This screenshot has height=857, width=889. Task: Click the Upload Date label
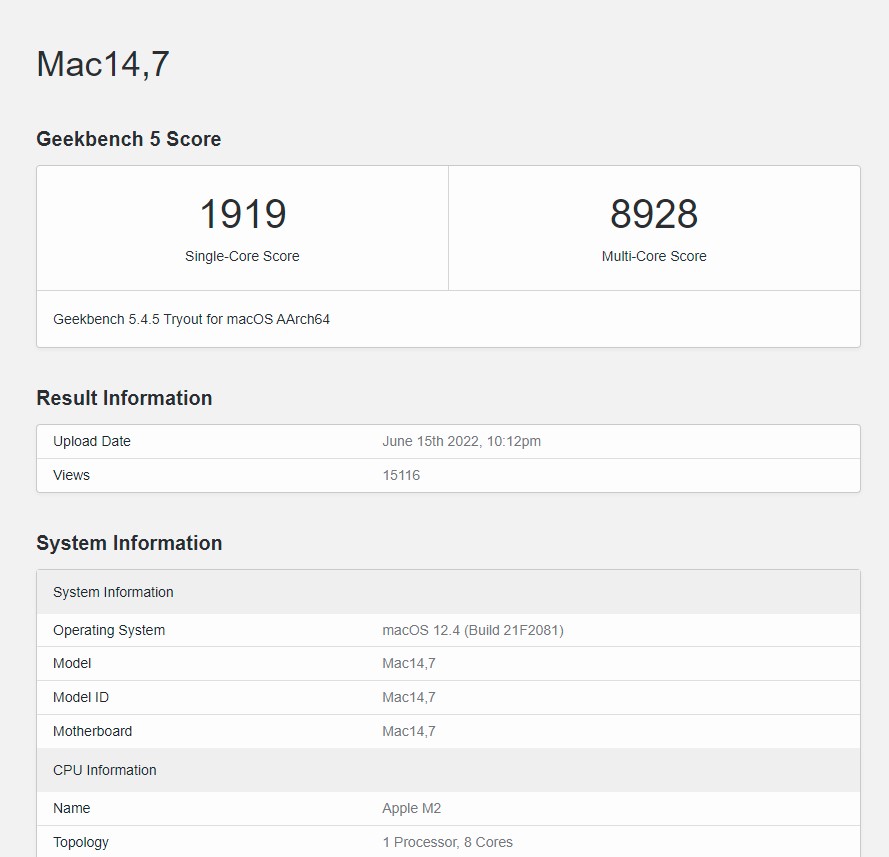92,441
